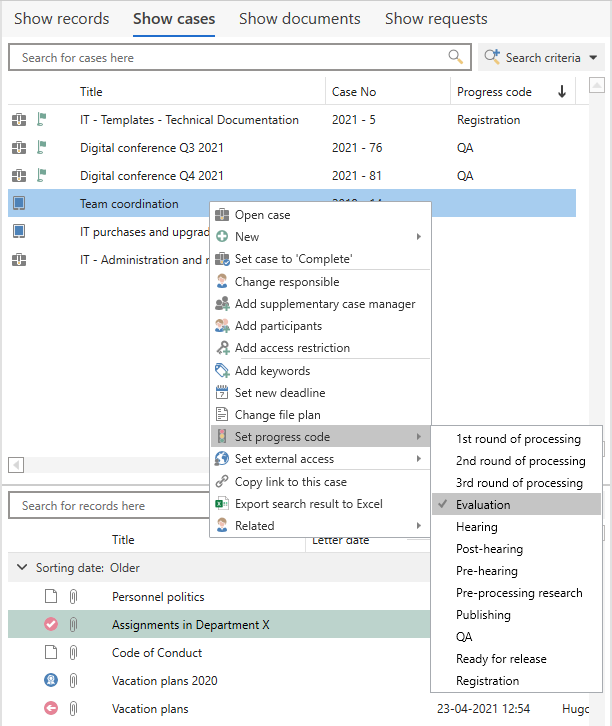
Task: Choose Export search result to Excel
Action: pos(308,504)
